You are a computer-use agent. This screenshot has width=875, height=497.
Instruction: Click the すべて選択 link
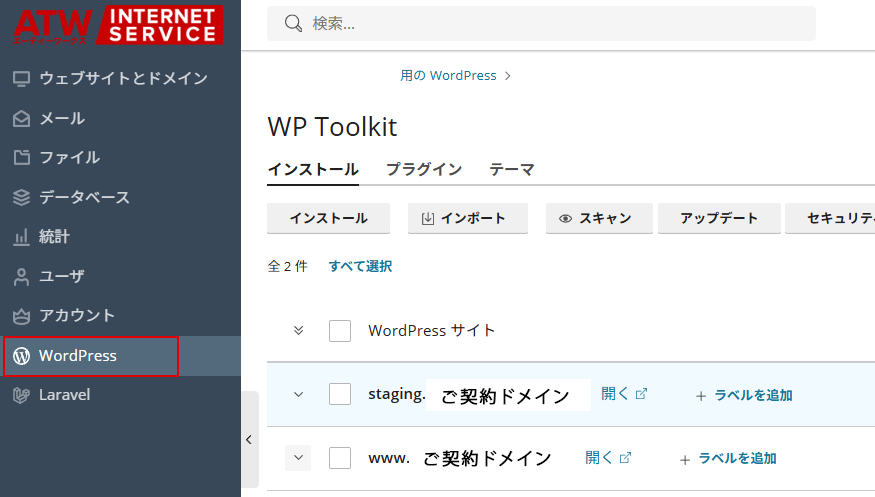coord(360,266)
